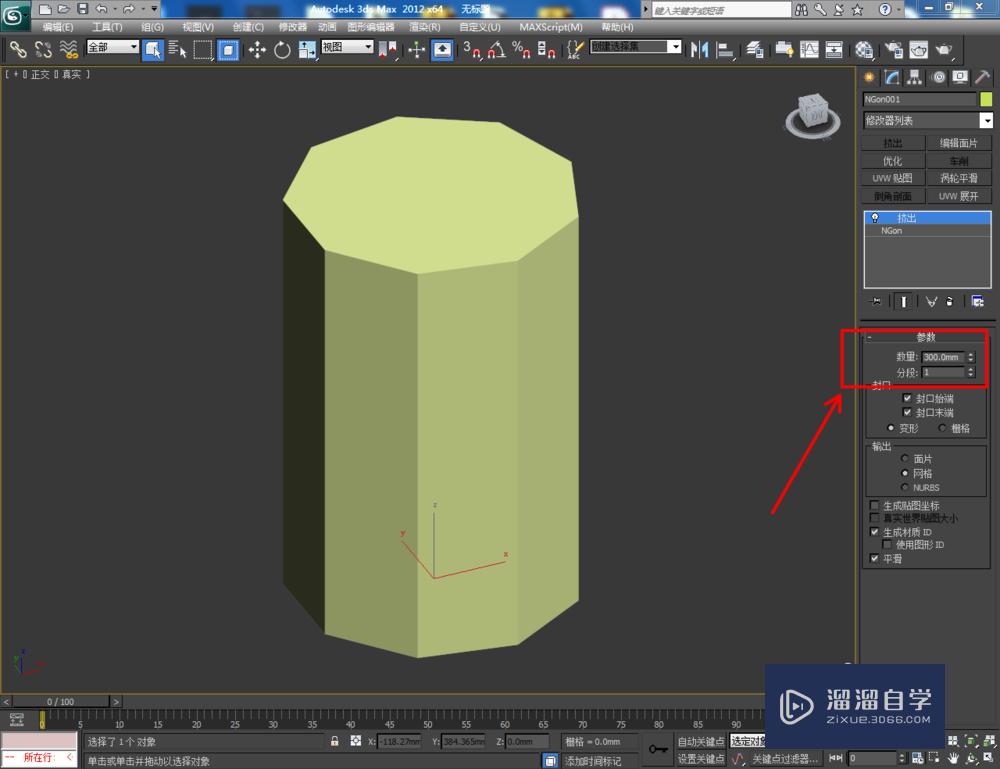
Task: Switch to the Hierarchy command panel icon
Action: 915,77
